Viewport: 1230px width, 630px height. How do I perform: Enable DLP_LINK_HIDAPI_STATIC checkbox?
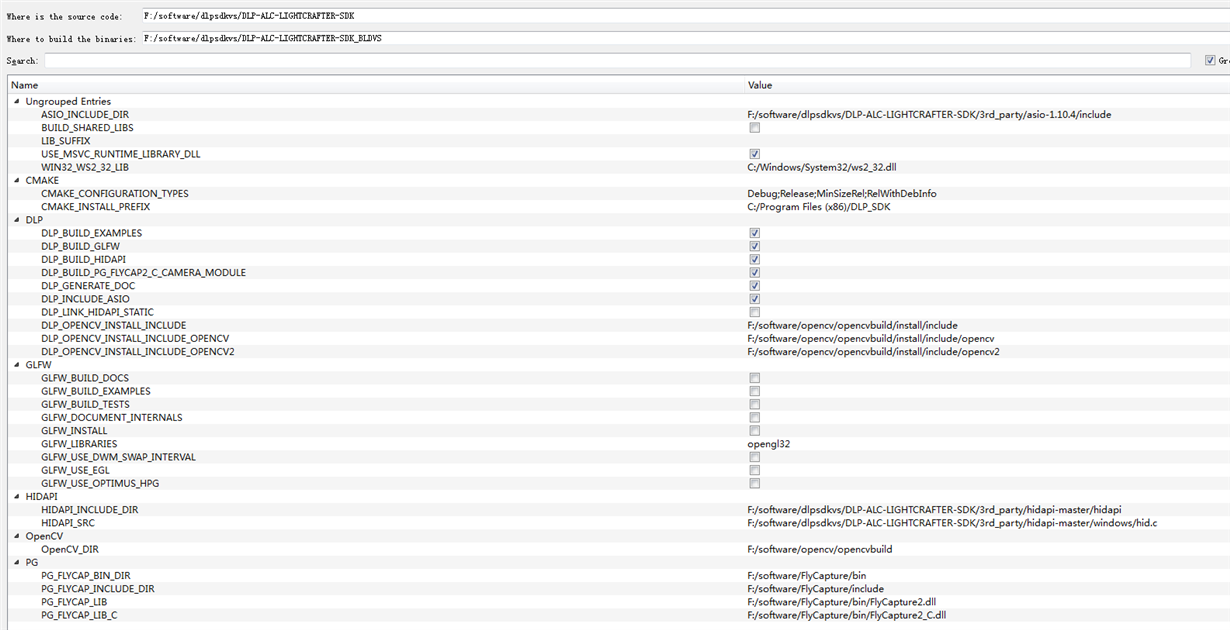pyautogui.click(x=754, y=312)
